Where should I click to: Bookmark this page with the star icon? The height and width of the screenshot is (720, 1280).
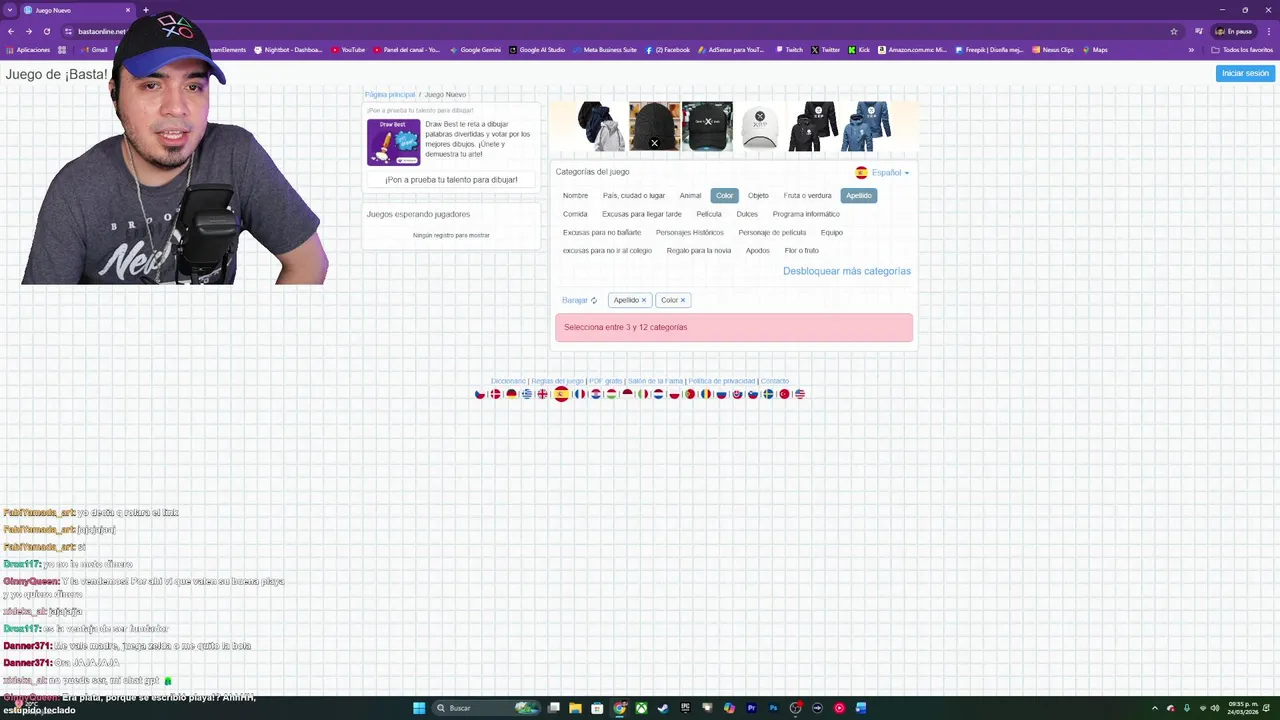pos(1174,31)
